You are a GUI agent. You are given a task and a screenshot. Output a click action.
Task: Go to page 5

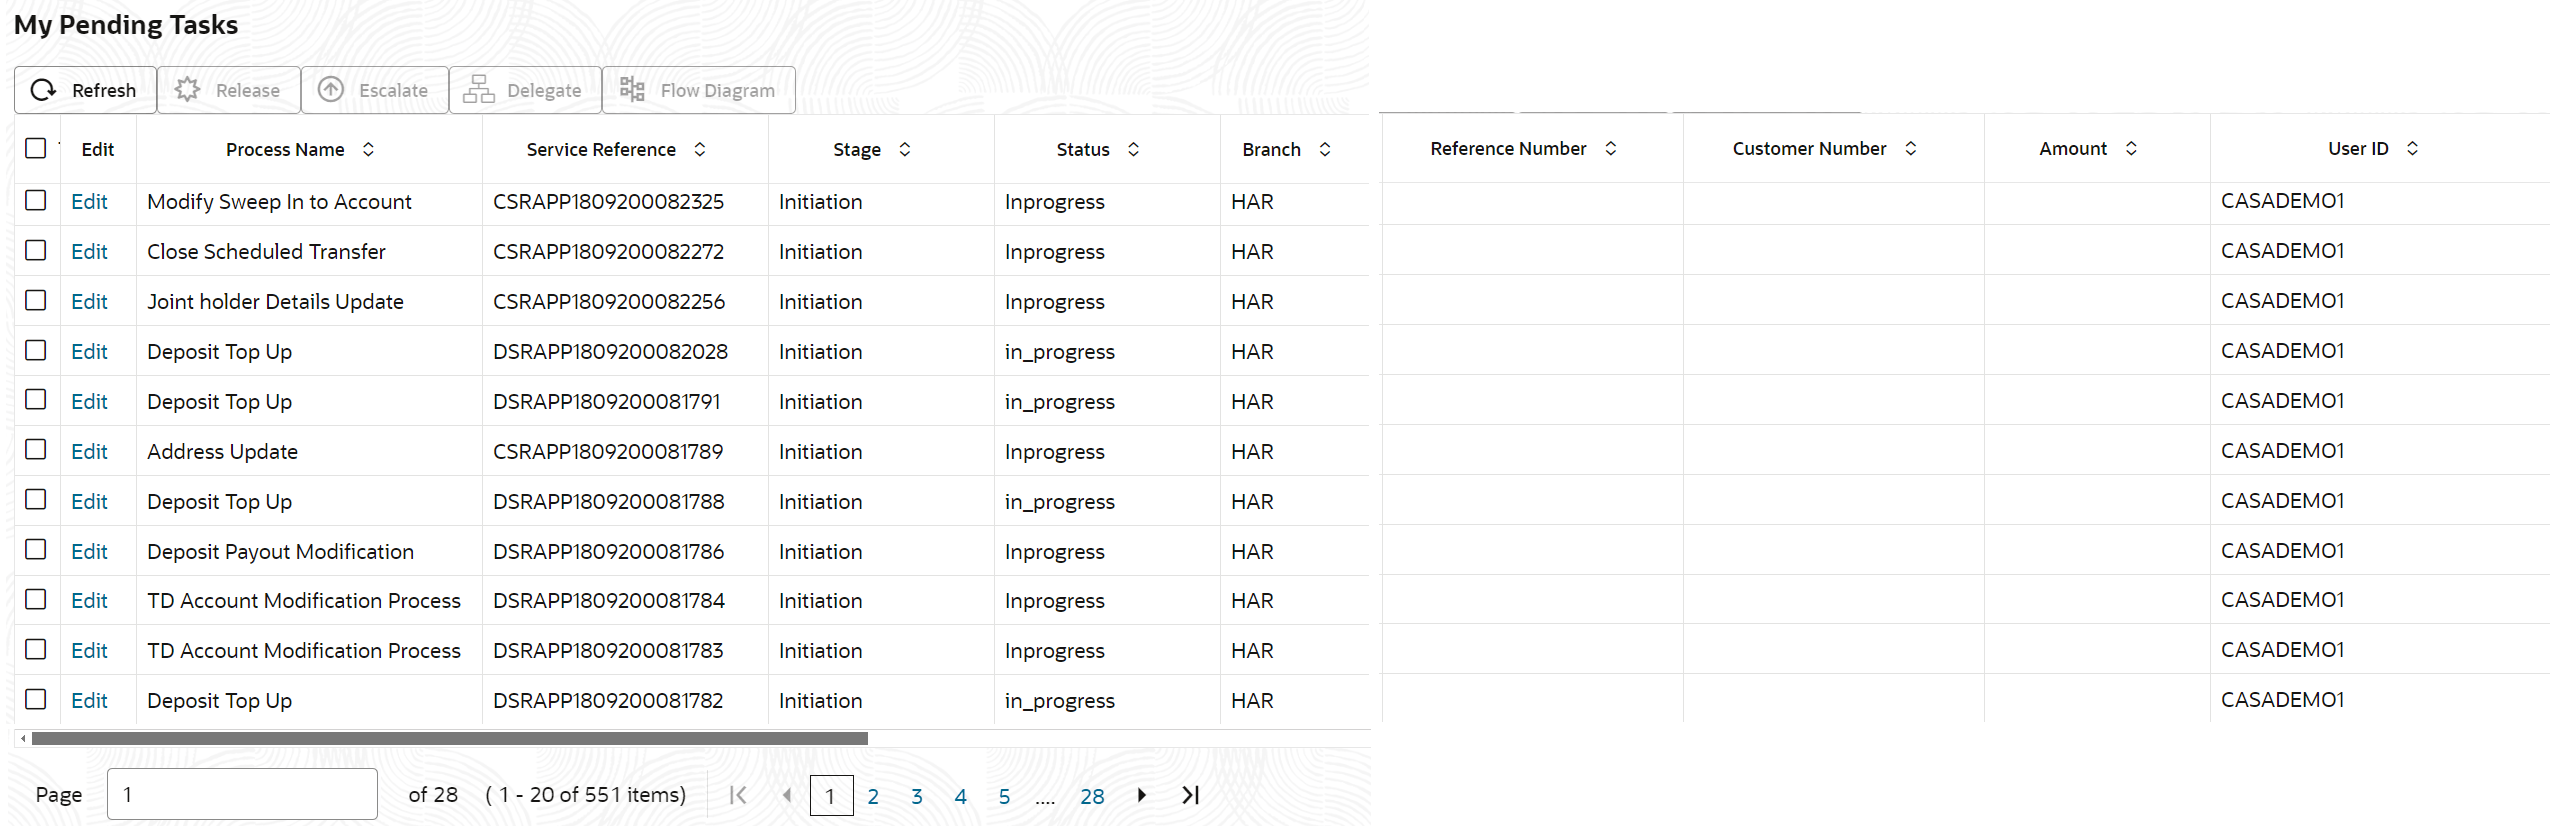[x=1005, y=797]
